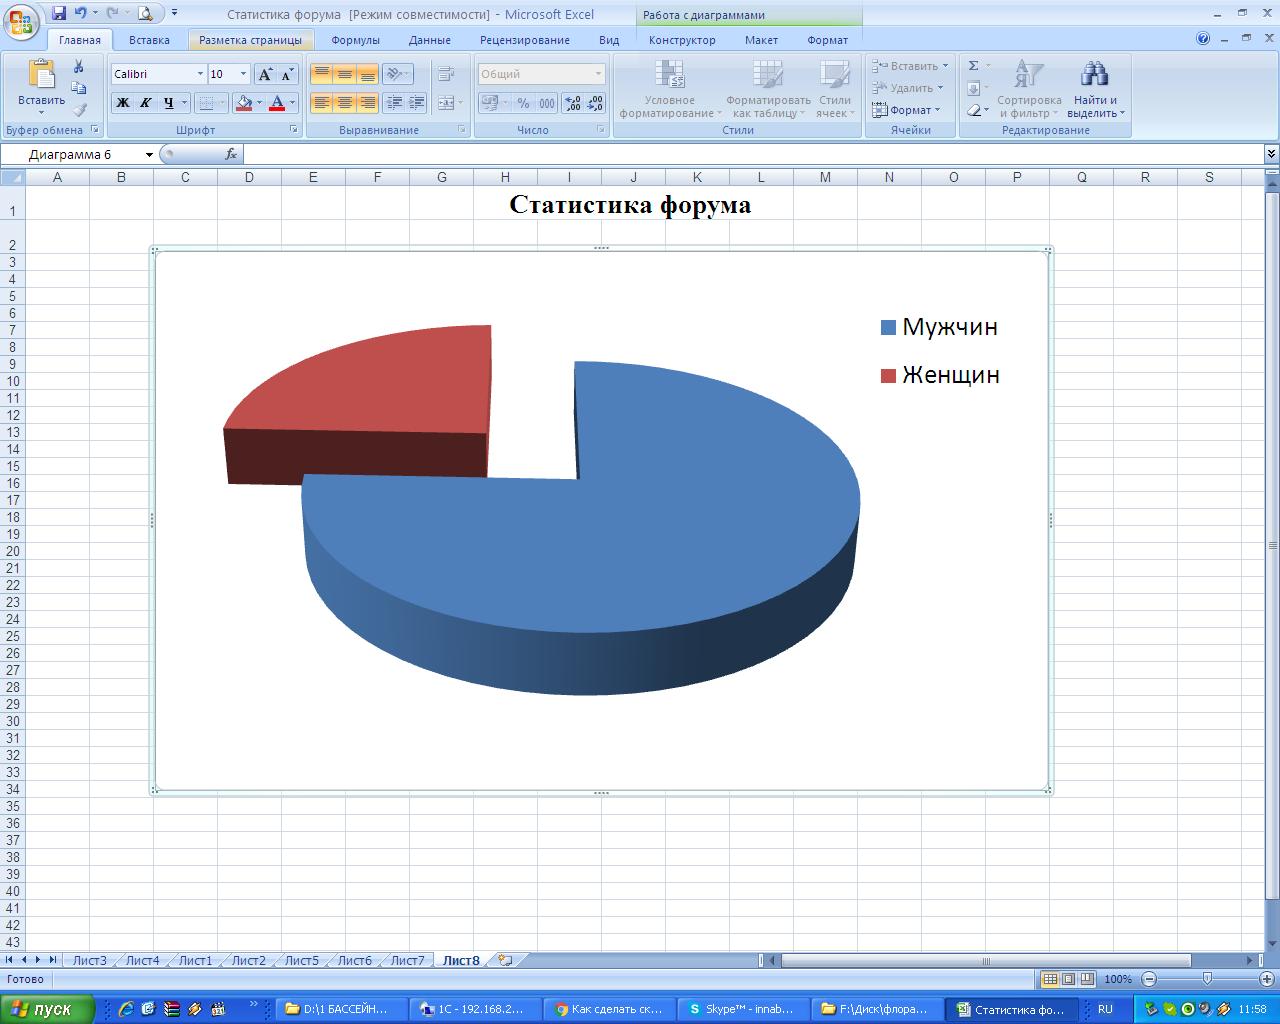The width and height of the screenshot is (1280, 1024).
Task: Open the Calibri font name dropdown
Action: (200, 74)
